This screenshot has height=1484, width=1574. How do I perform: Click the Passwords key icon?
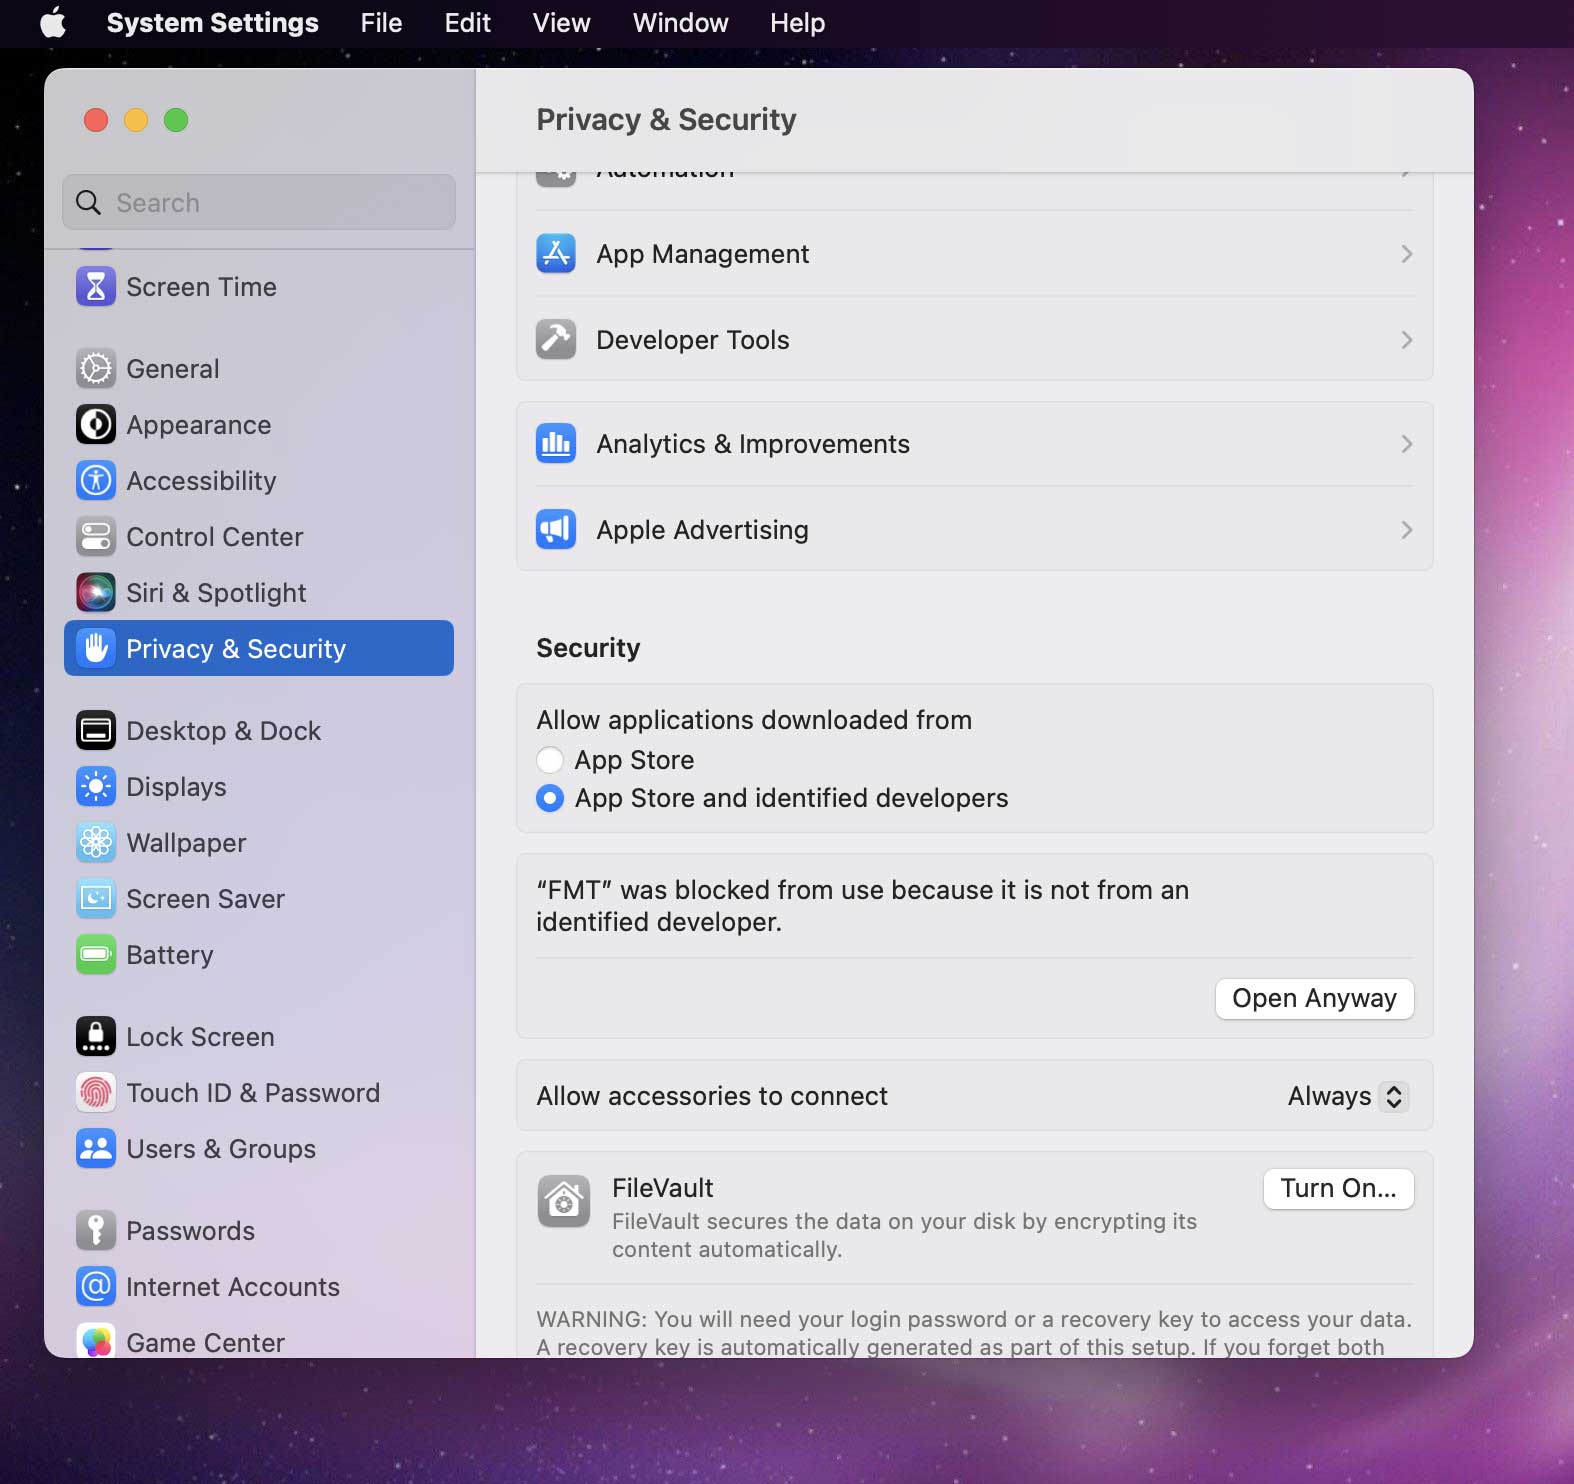(96, 1231)
